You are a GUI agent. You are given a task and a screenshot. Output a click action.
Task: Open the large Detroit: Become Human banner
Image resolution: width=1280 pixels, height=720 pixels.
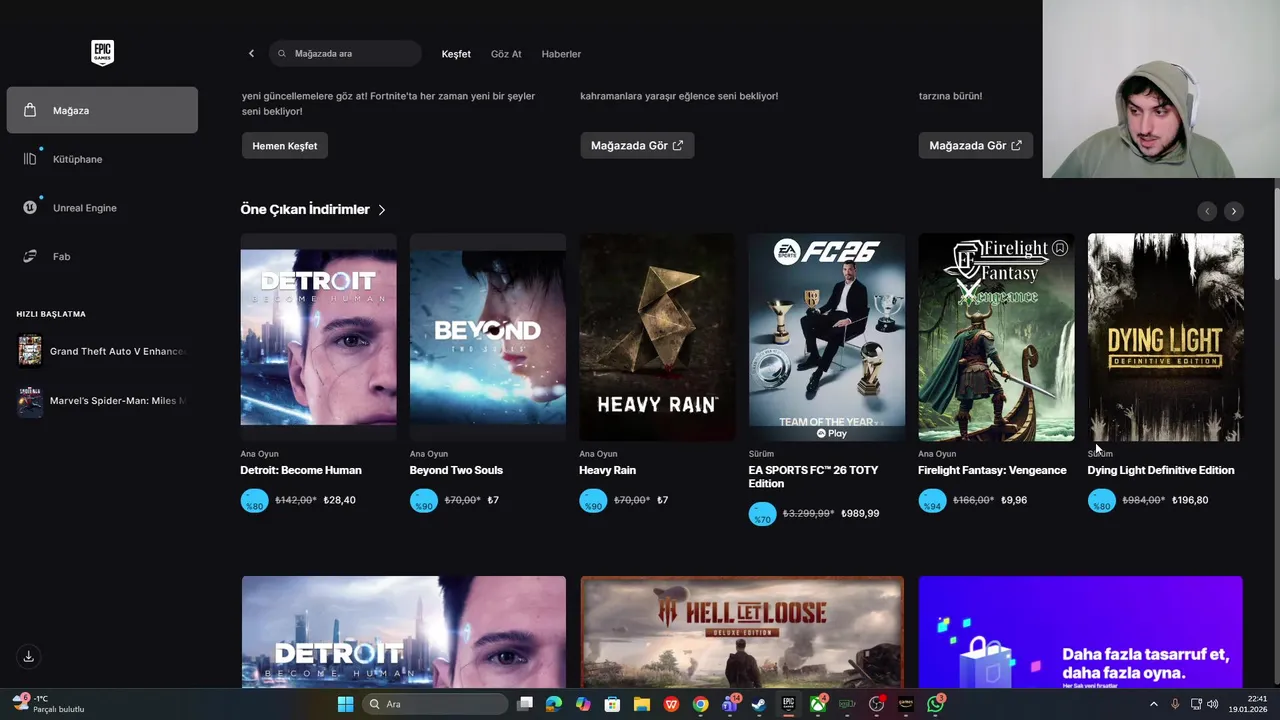404,632
